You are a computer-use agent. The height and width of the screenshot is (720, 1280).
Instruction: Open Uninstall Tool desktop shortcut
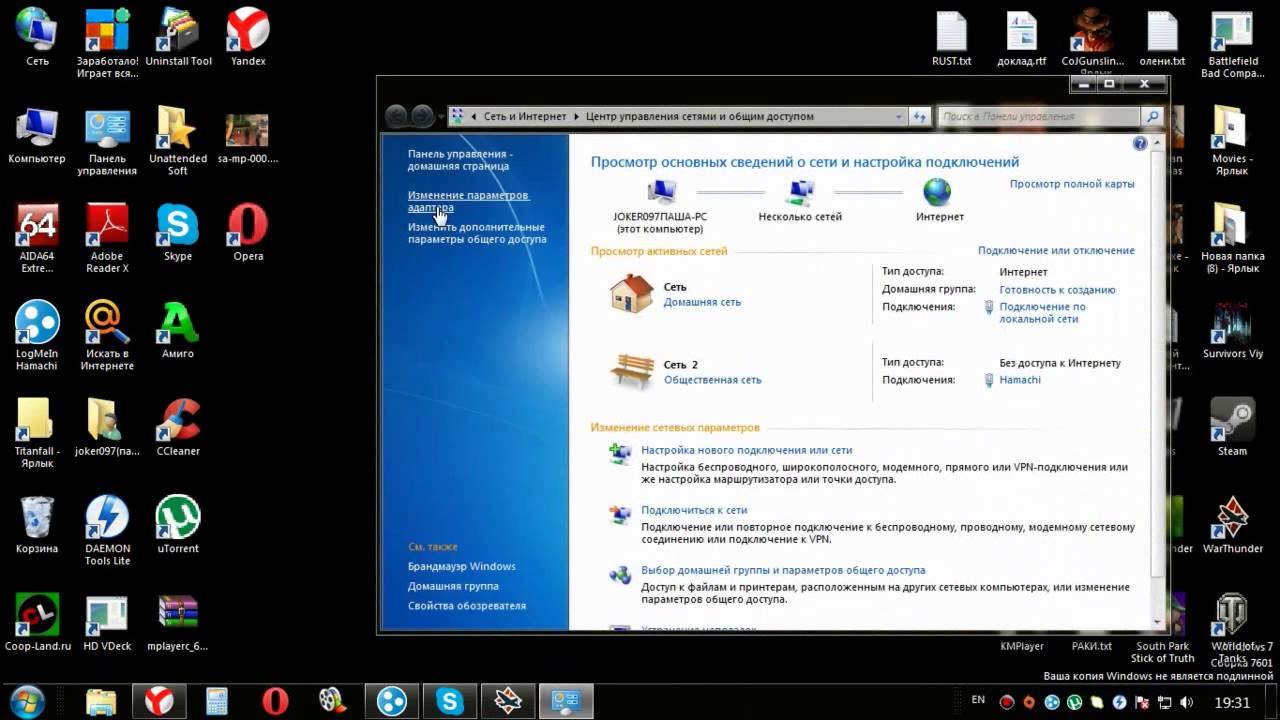point(178,37)
